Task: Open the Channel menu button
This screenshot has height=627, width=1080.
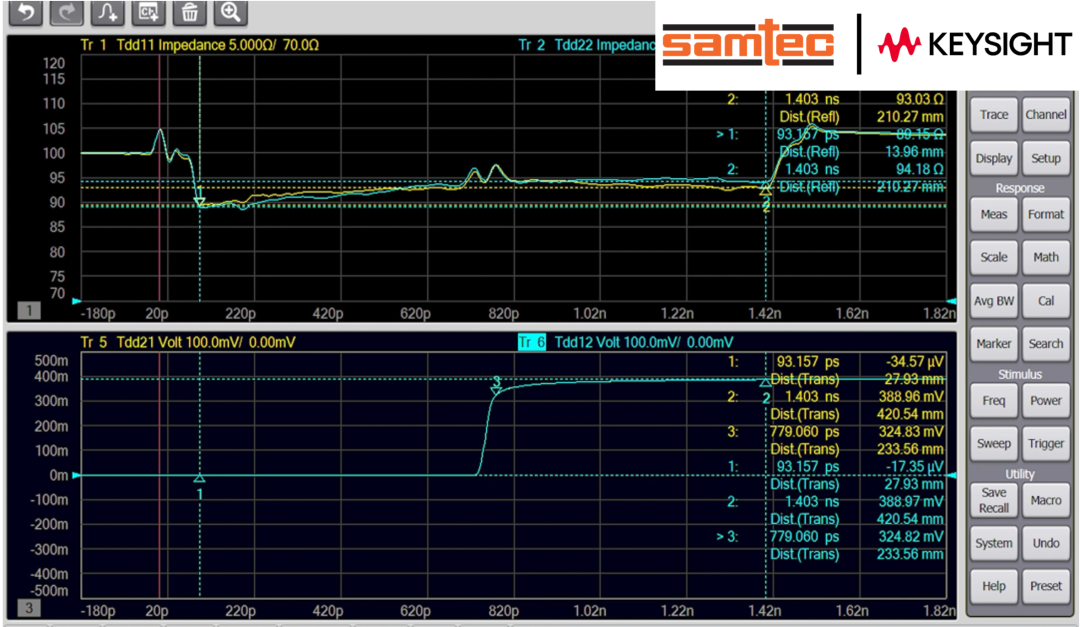Action: [1046, 114]
